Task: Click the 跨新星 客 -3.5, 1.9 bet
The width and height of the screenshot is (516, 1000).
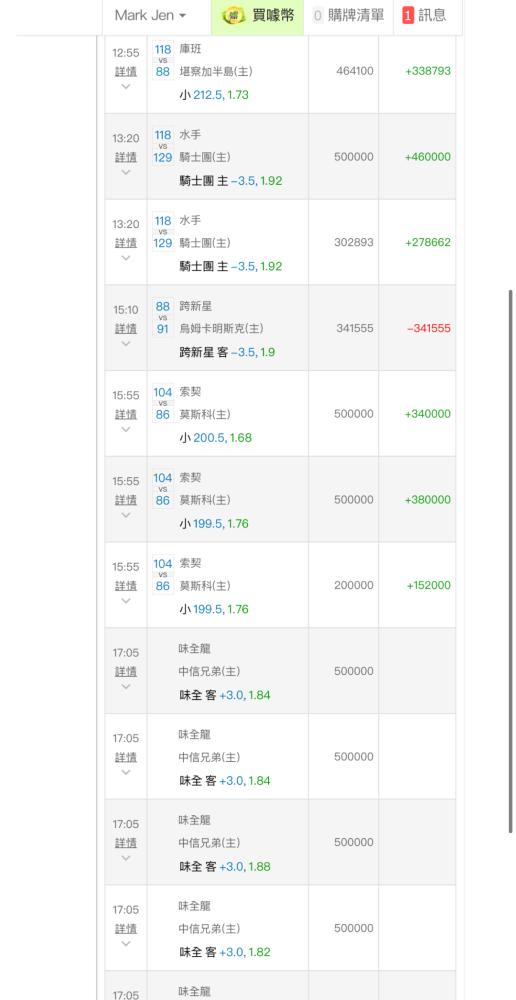Action: 227,352
